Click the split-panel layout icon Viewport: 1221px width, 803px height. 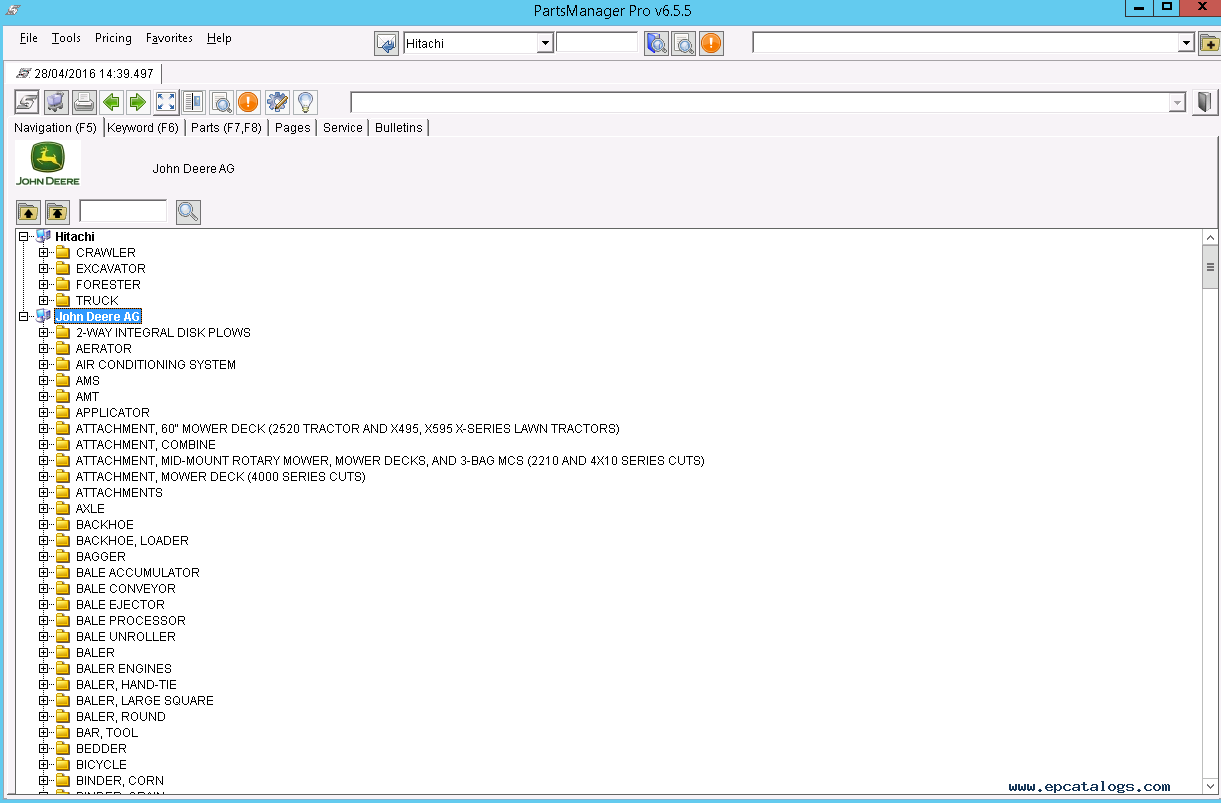tap(193, 102)
